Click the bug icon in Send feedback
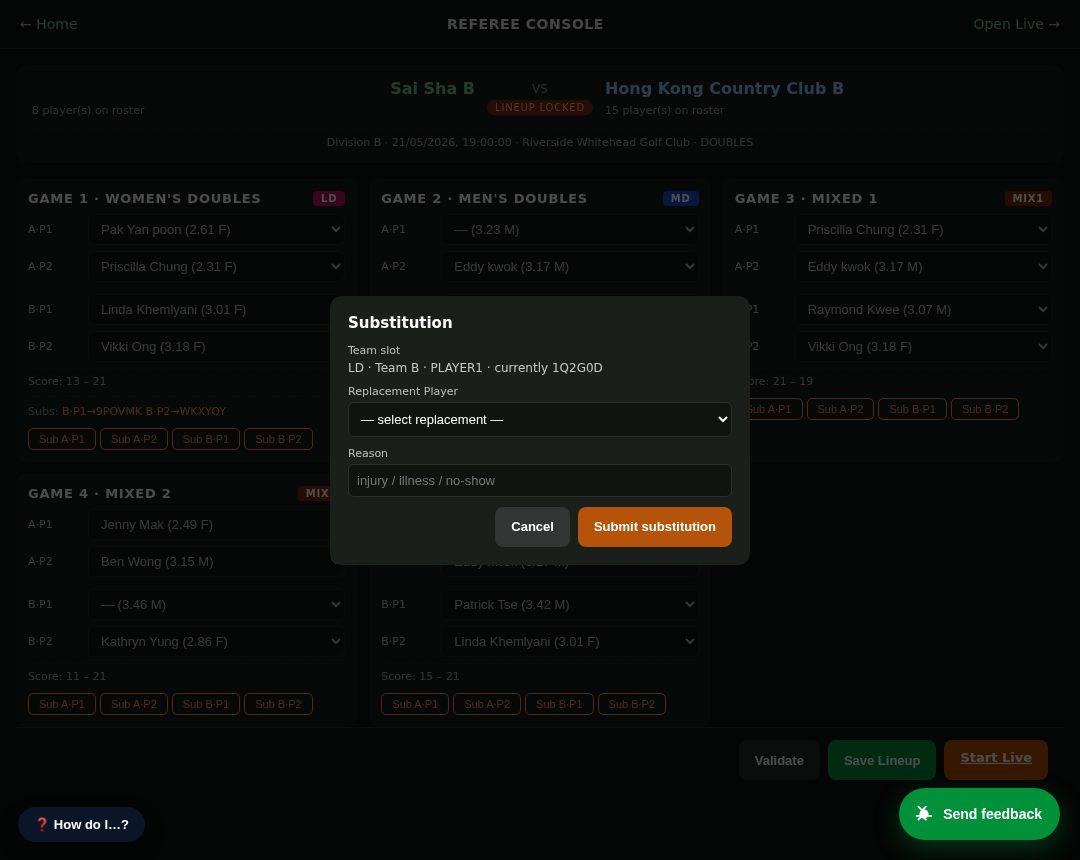Screen dimensions: 1080x860 (x=924, y=814)
